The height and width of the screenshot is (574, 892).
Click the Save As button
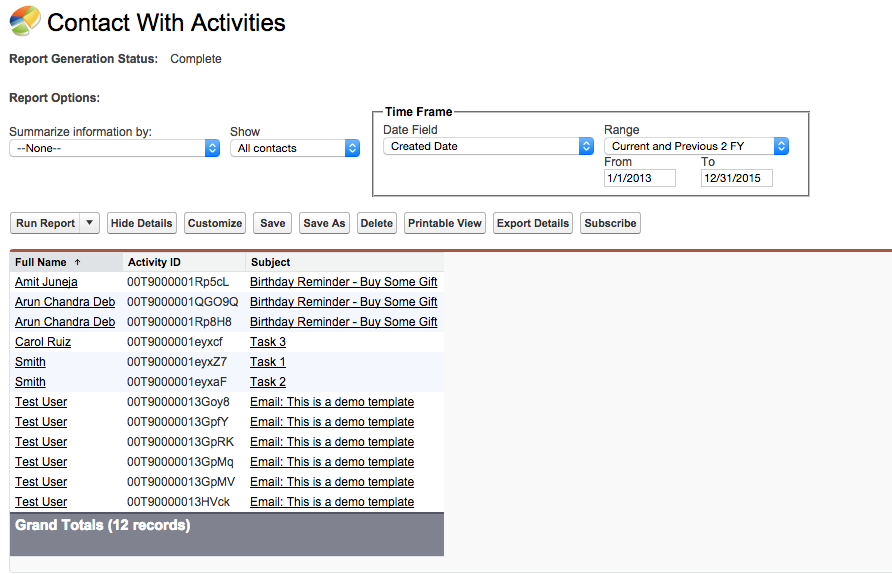pos(324,223)
